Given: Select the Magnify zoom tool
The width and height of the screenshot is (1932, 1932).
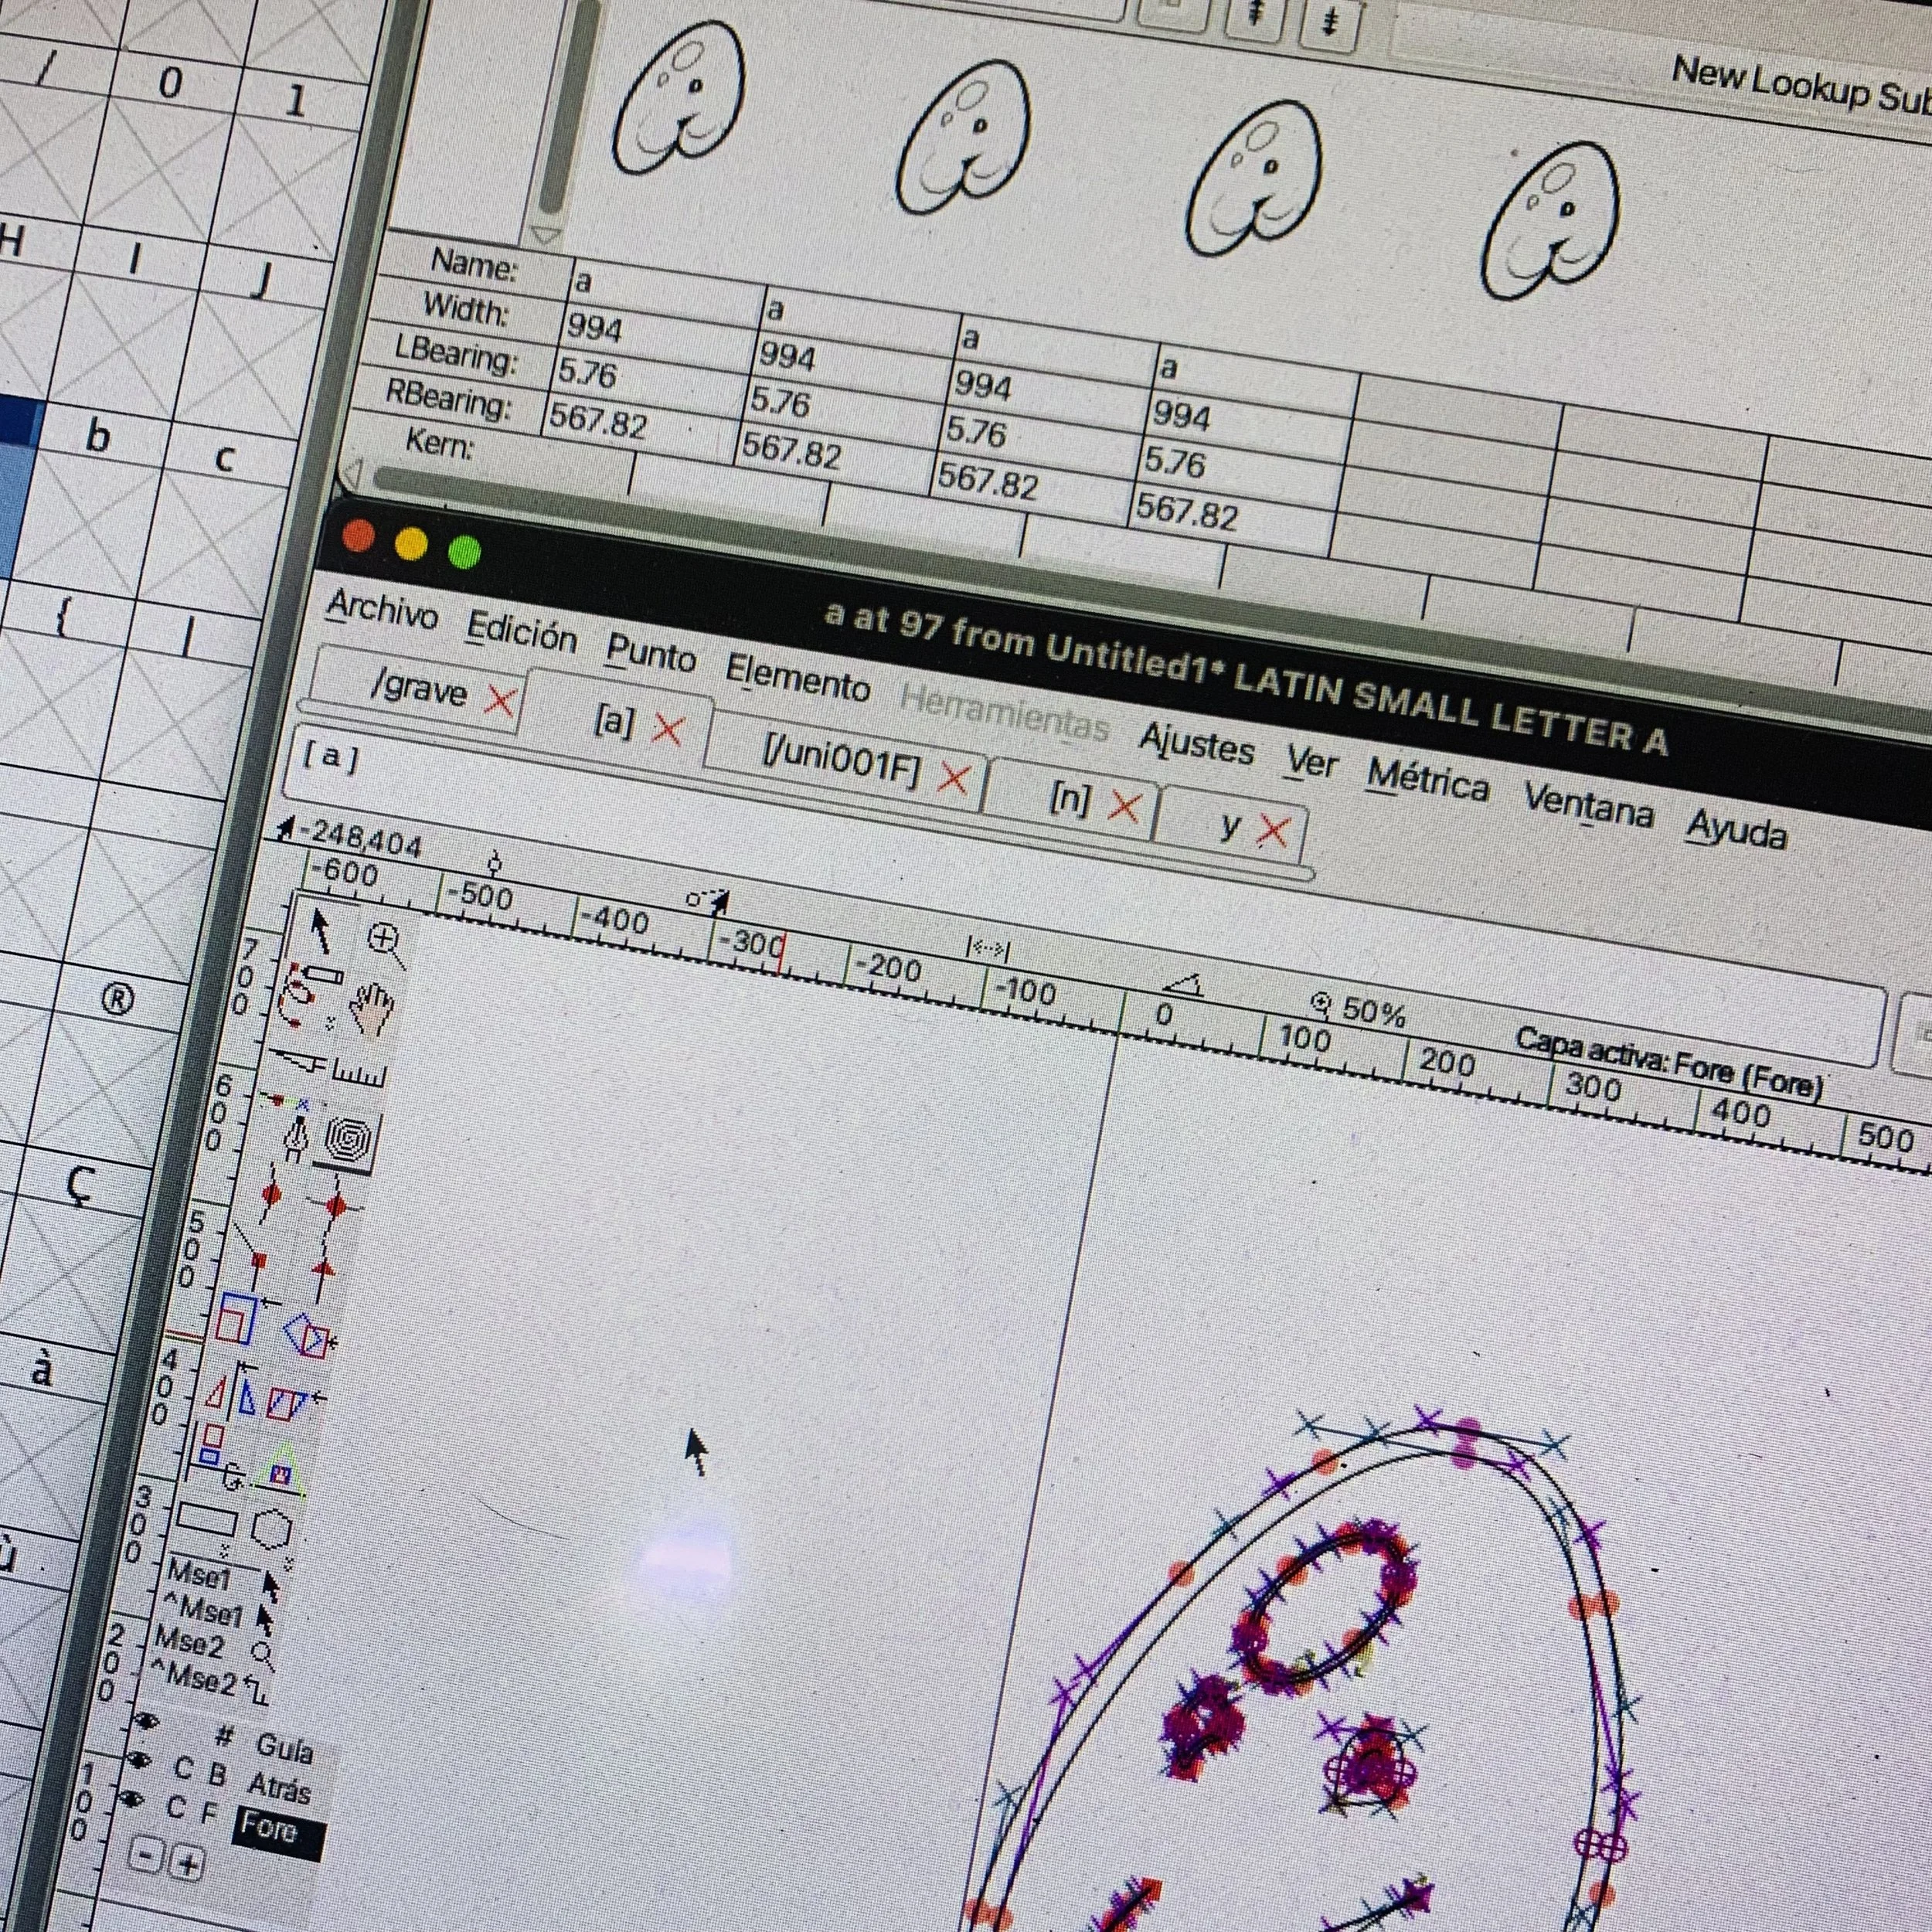Looking at the screenshot, I should coord(386,942).
